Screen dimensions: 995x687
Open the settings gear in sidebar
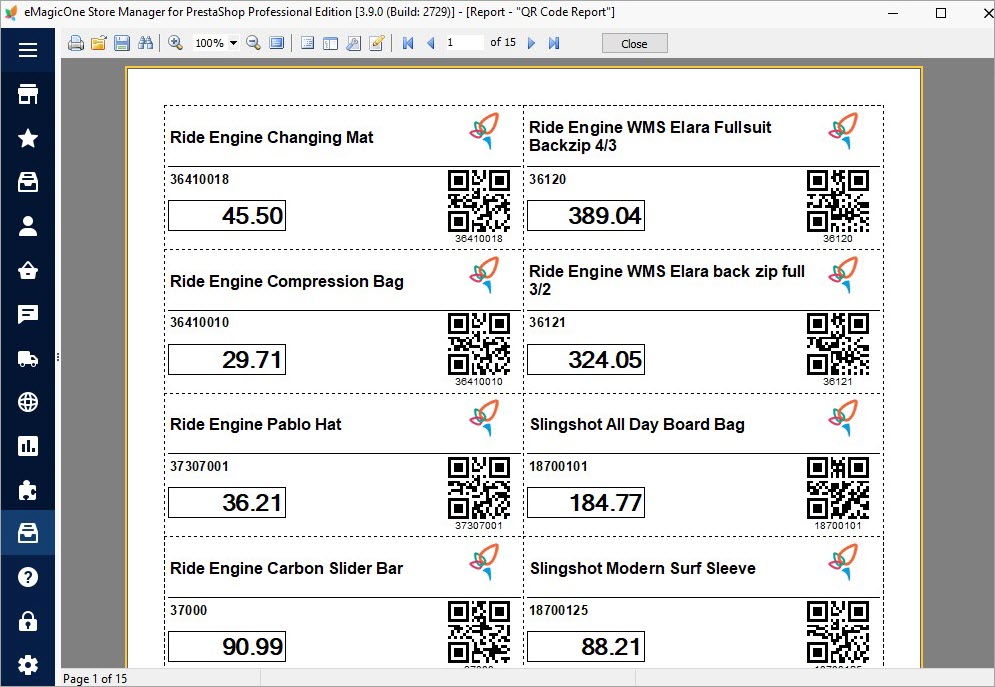[28, 665]
